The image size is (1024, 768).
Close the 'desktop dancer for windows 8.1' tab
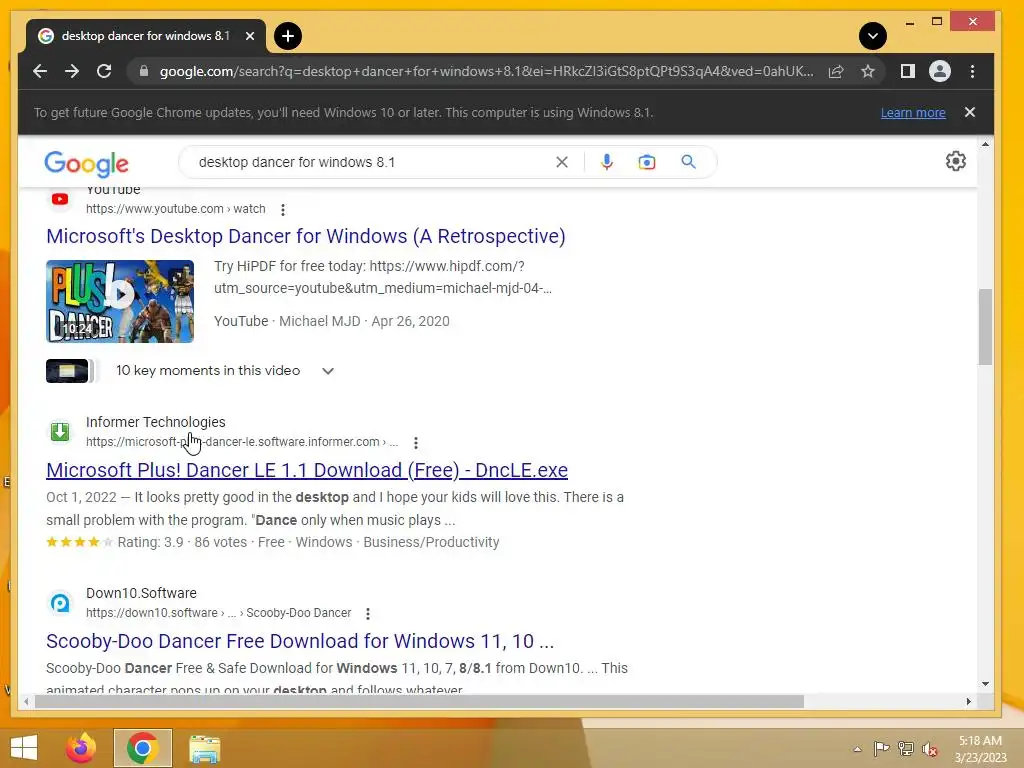tap(249, 36)
